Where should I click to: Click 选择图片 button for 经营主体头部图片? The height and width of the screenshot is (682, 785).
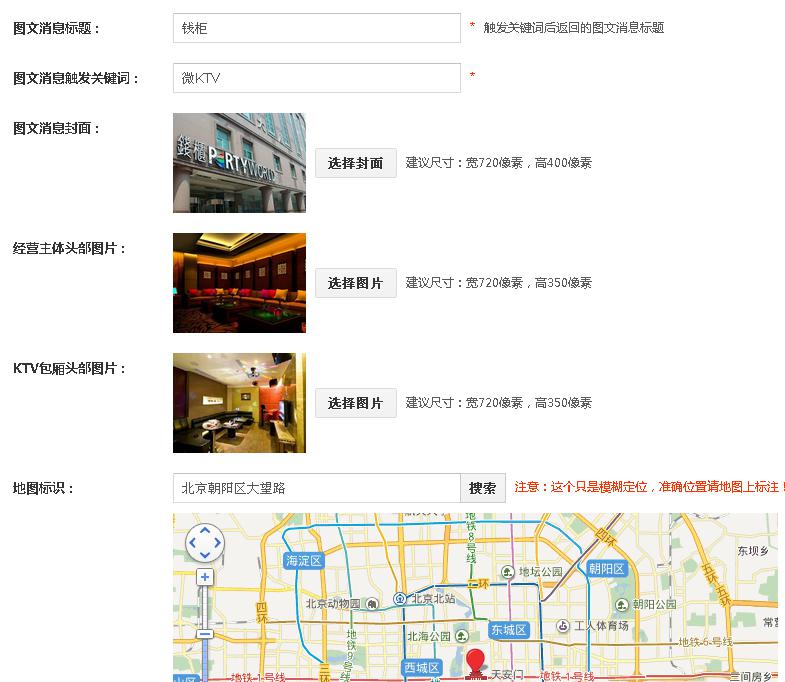(355, 283)
